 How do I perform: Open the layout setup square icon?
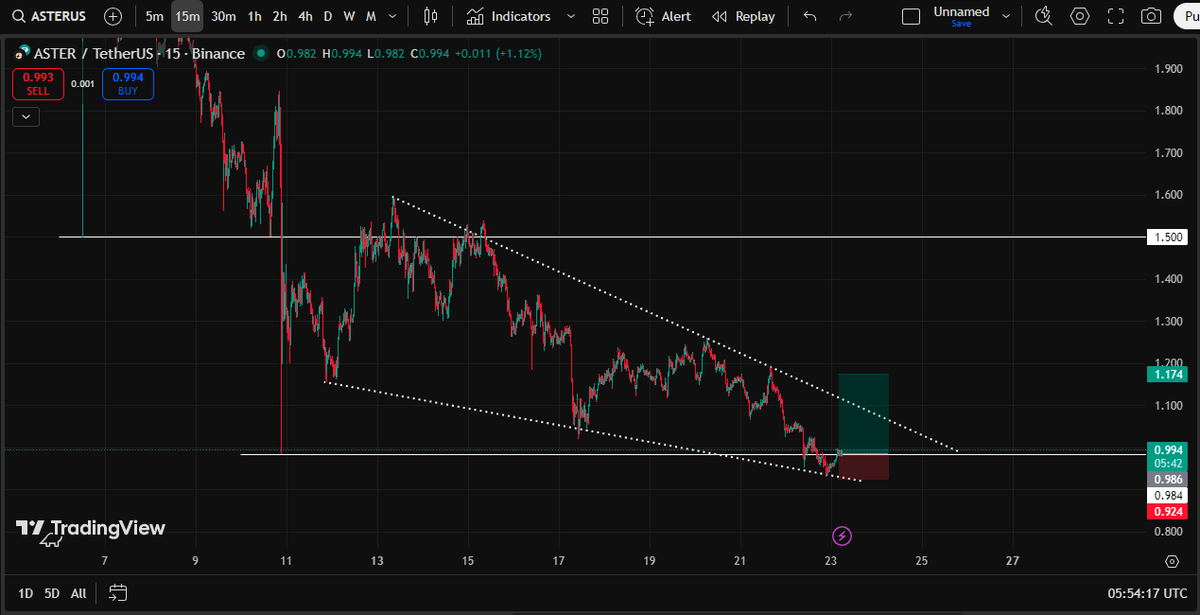point(910,17)
